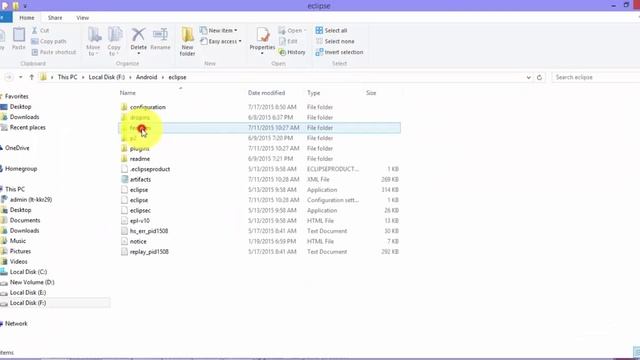Open Videos under This PC
The image size is (640, 360).
(x=18, y=262)
